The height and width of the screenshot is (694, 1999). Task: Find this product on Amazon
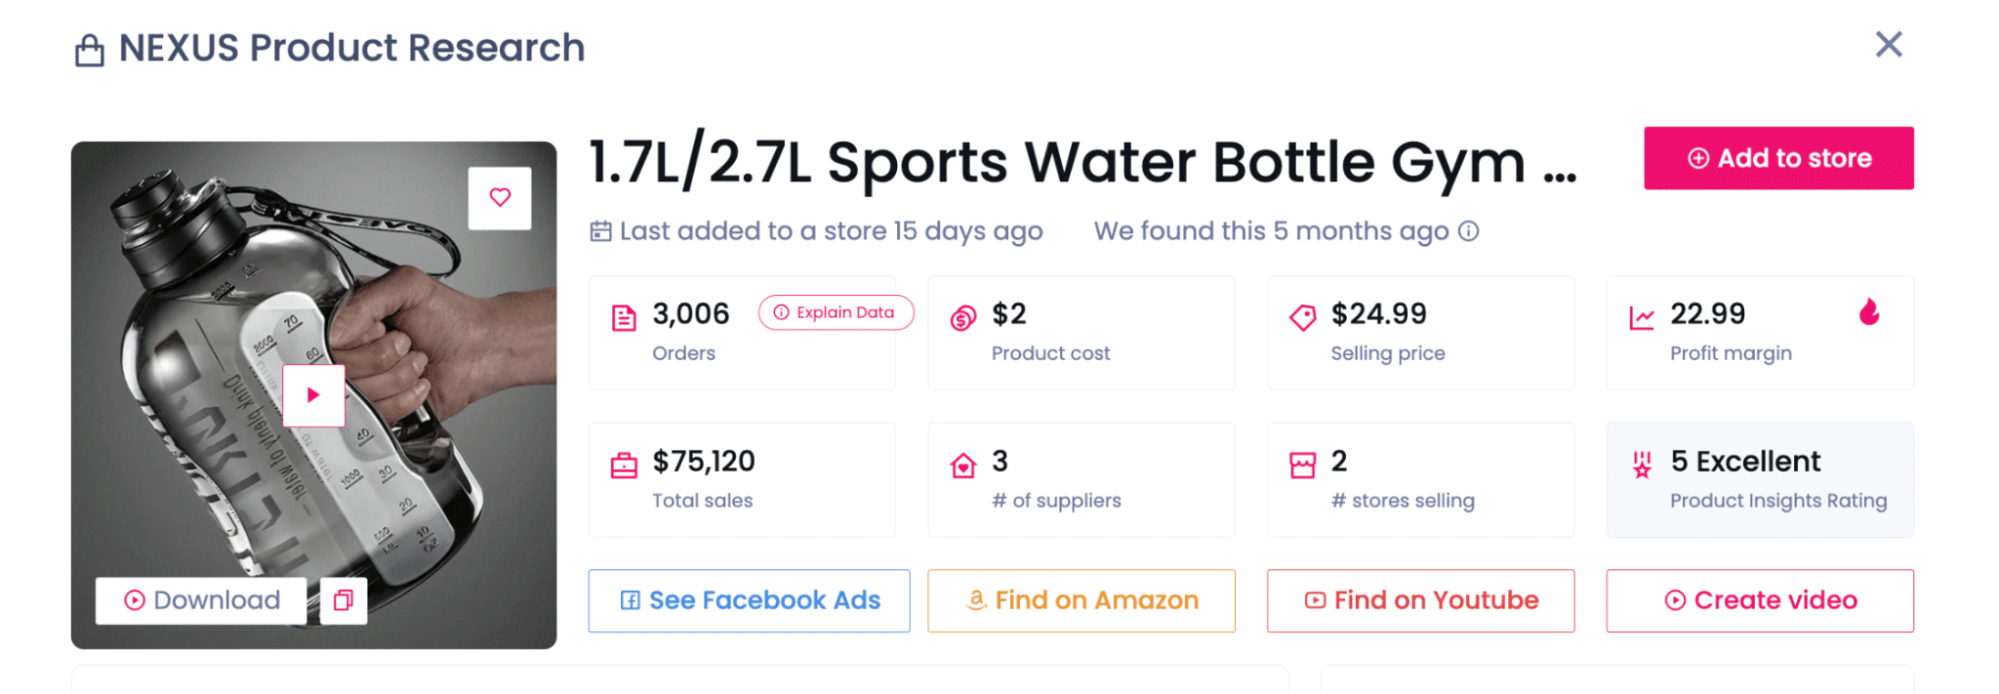coord(1081,600)
